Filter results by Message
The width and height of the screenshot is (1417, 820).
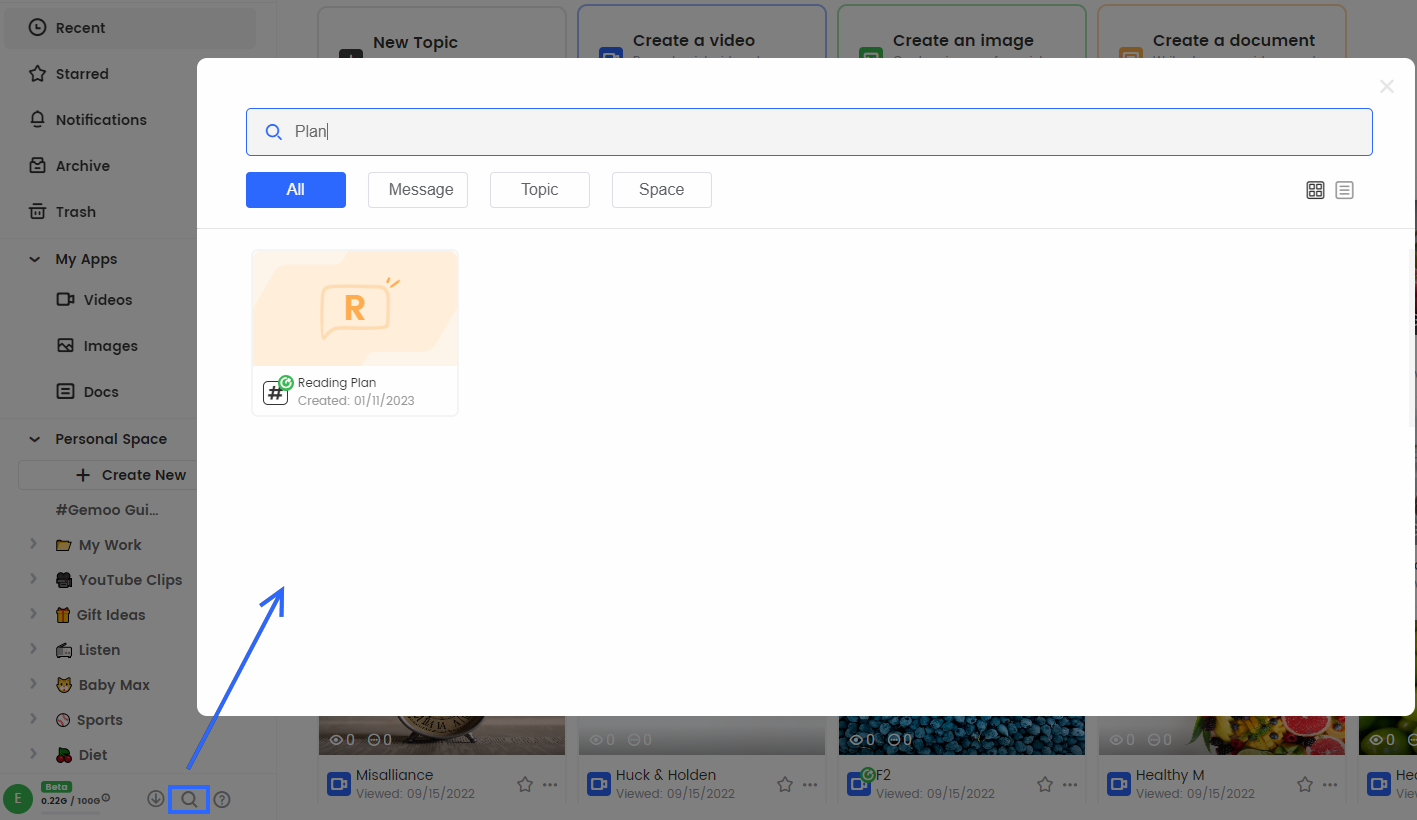click(x=418, y=190)
